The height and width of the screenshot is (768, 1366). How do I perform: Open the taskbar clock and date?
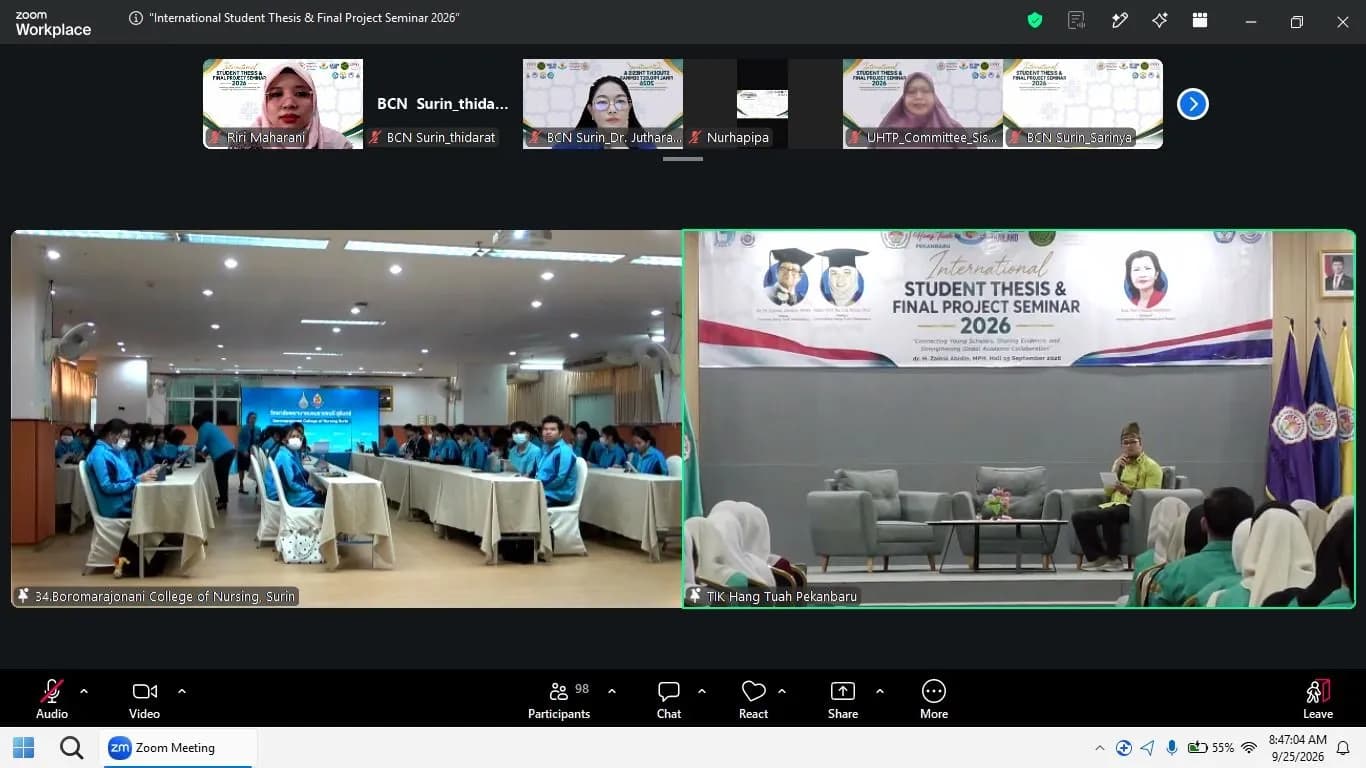(x=1297, y=748)
